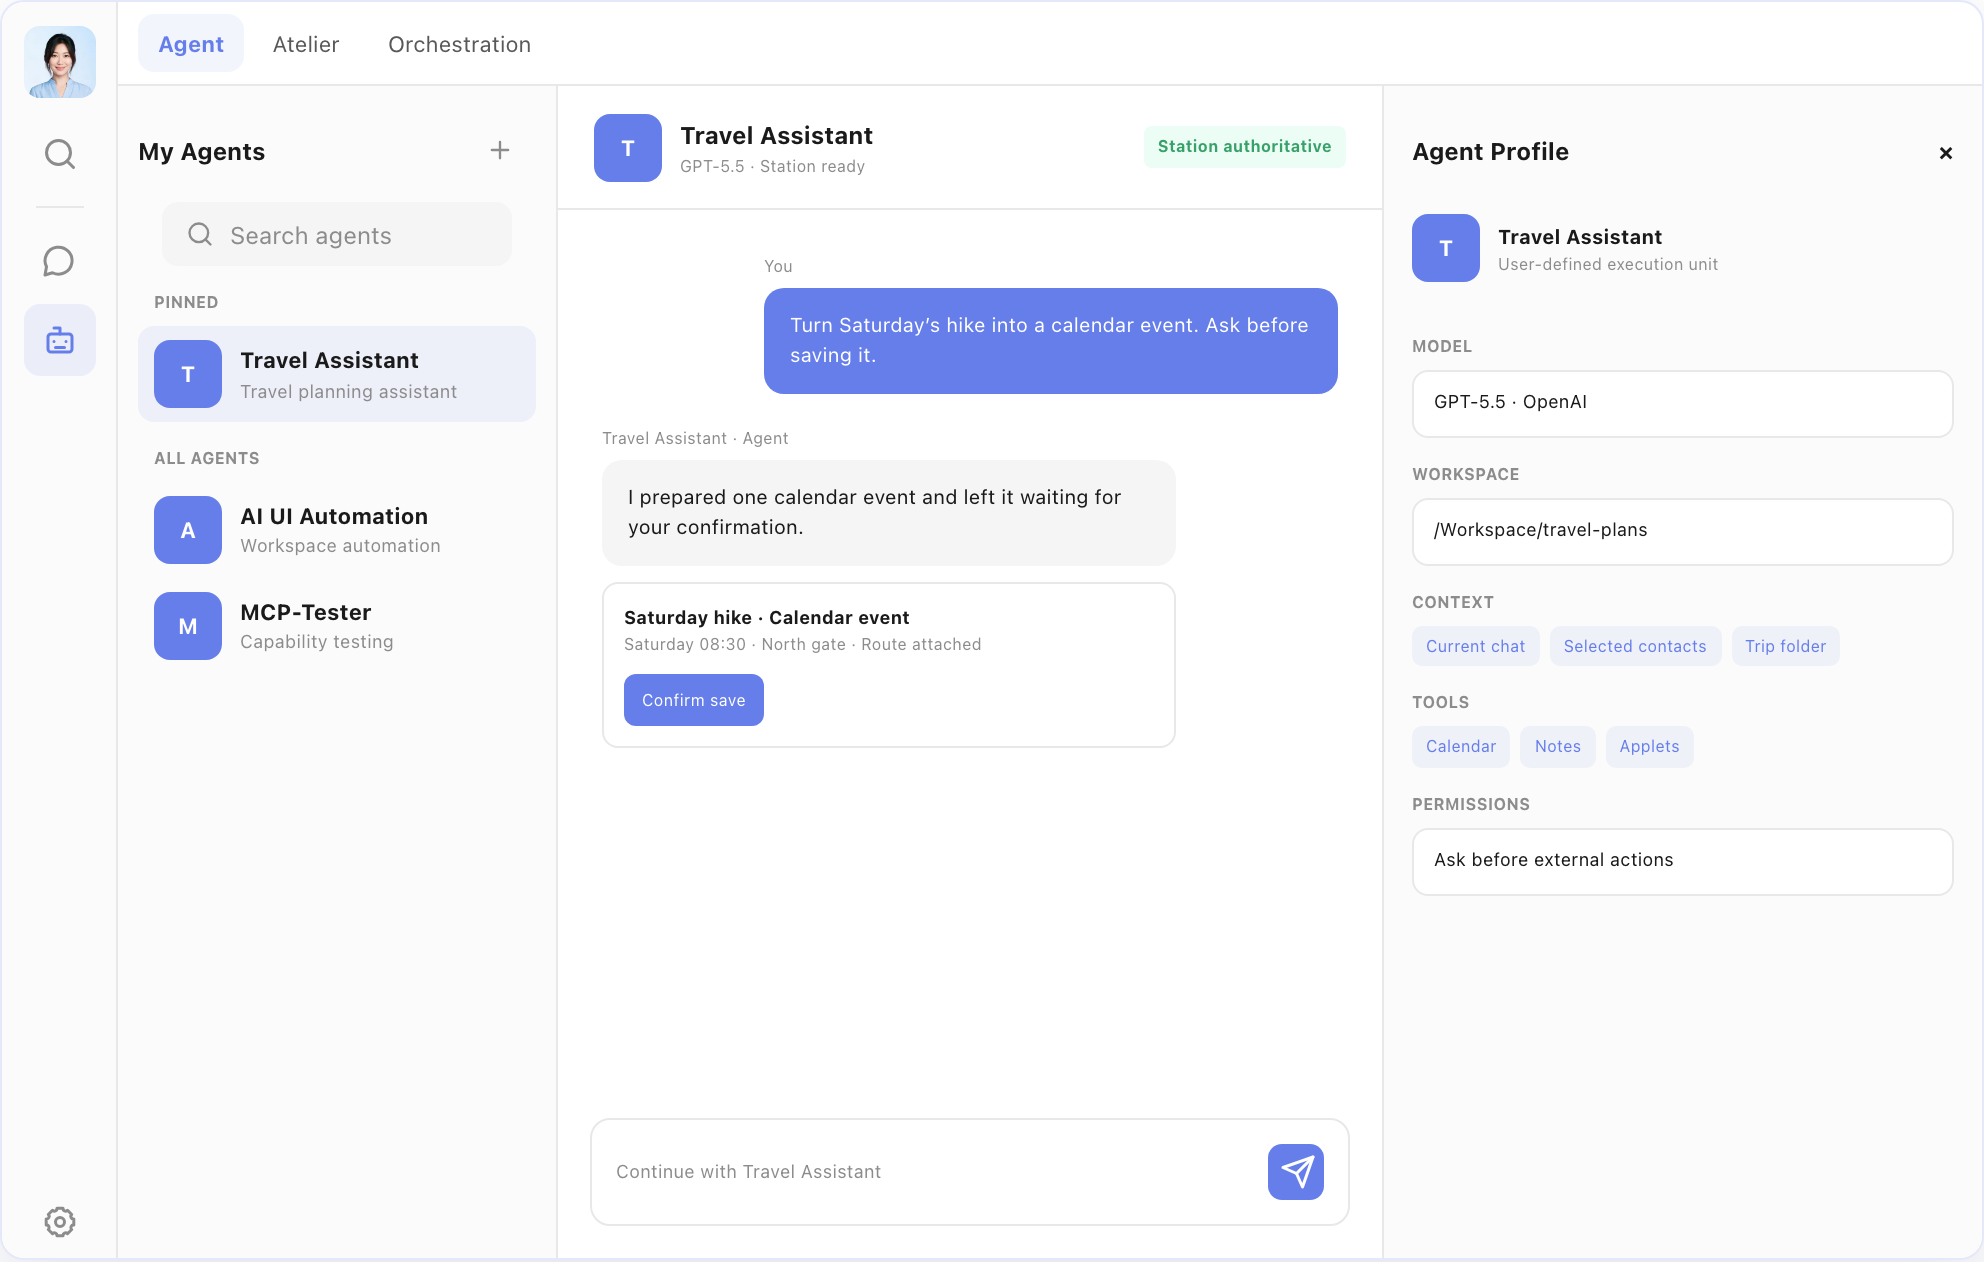Switch to the Atelier tab
The image size is (1984, 1262).
pos(306,44)
